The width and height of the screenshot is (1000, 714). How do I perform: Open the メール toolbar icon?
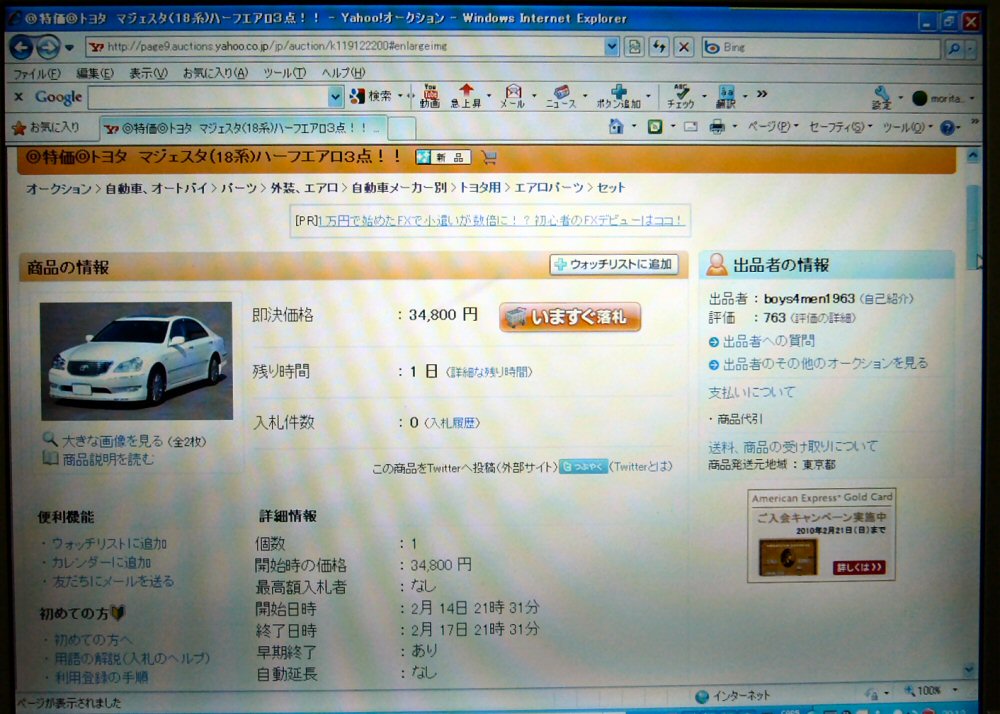click(513, 96)
